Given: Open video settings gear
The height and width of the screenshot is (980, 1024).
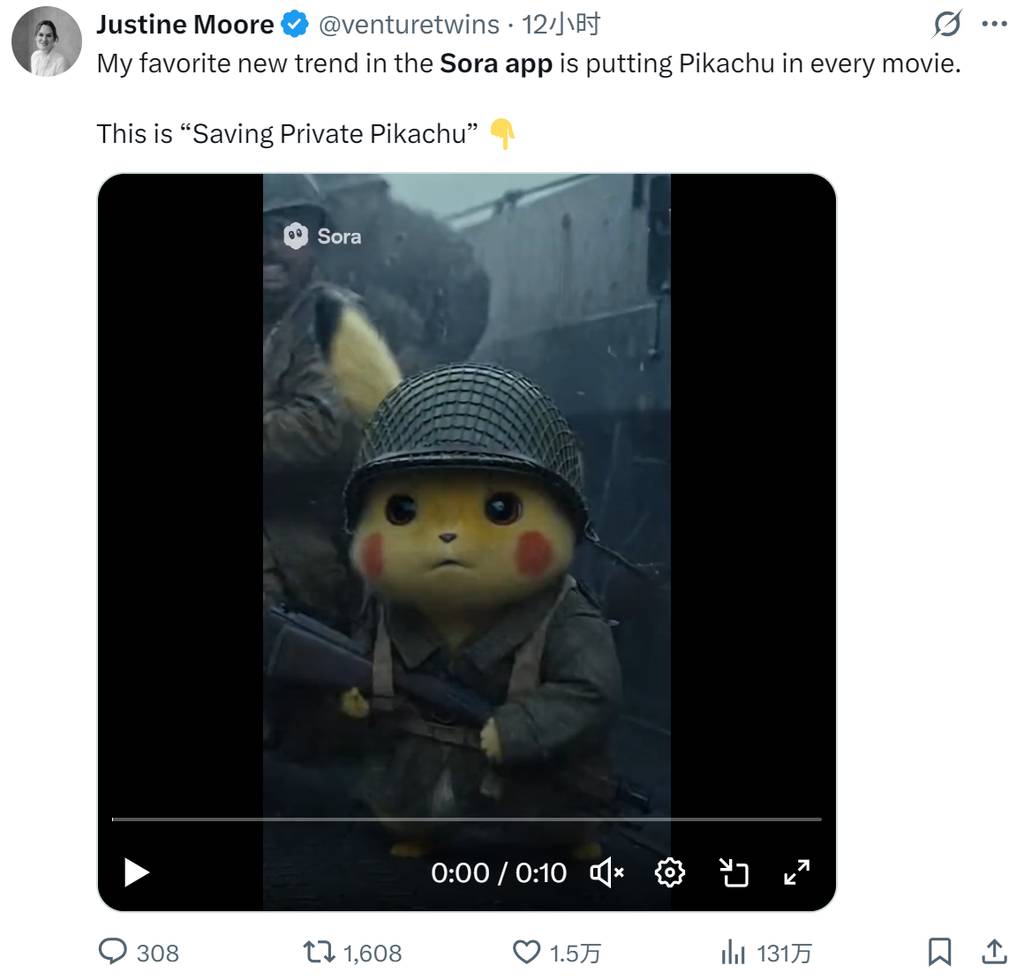Looking at the screenshot, I should click(x=669, y=873).
